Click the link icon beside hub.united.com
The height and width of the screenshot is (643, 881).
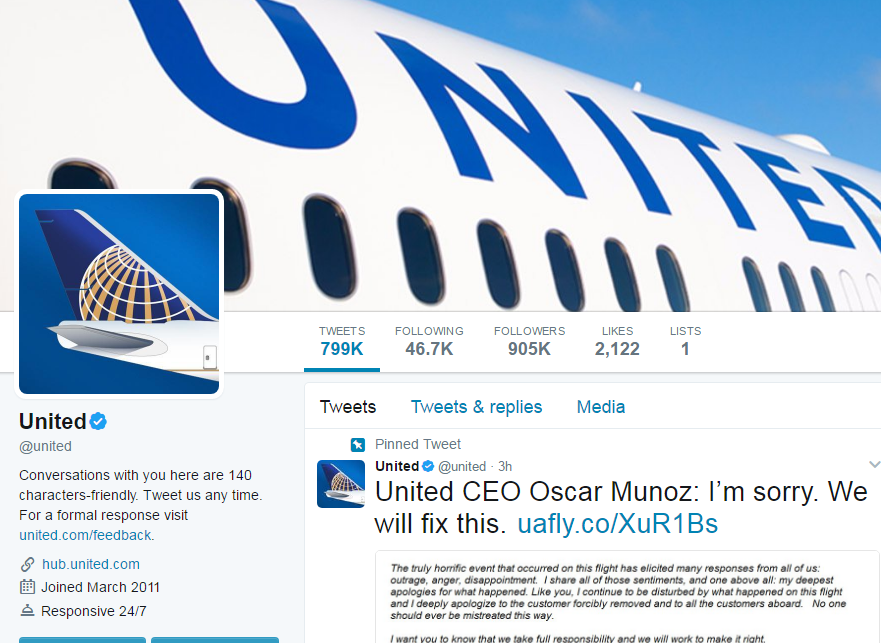28,564
